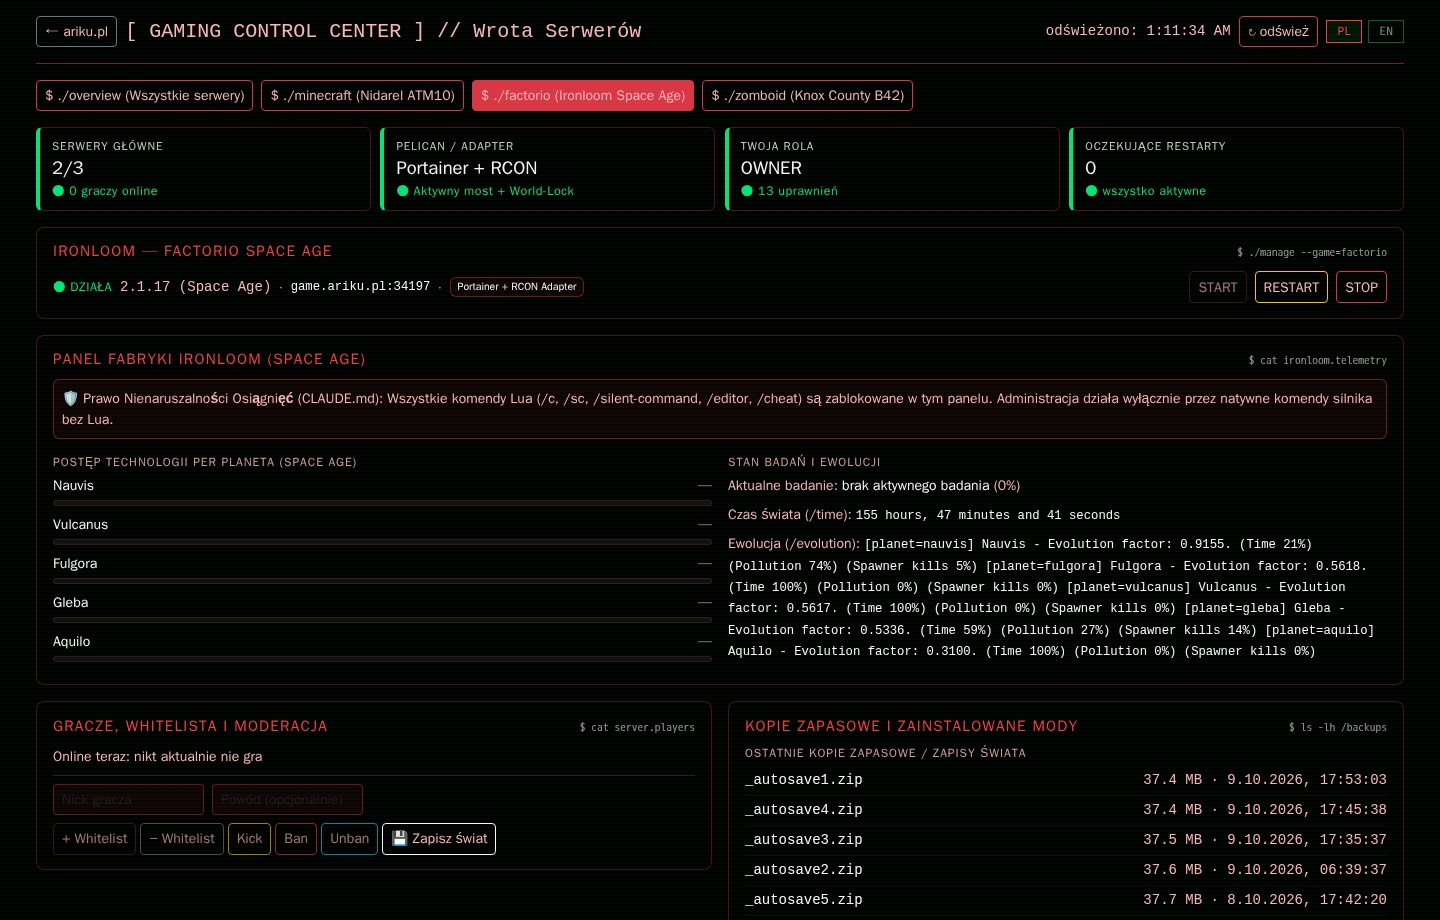Click the Ban button

tap(296, 838)
